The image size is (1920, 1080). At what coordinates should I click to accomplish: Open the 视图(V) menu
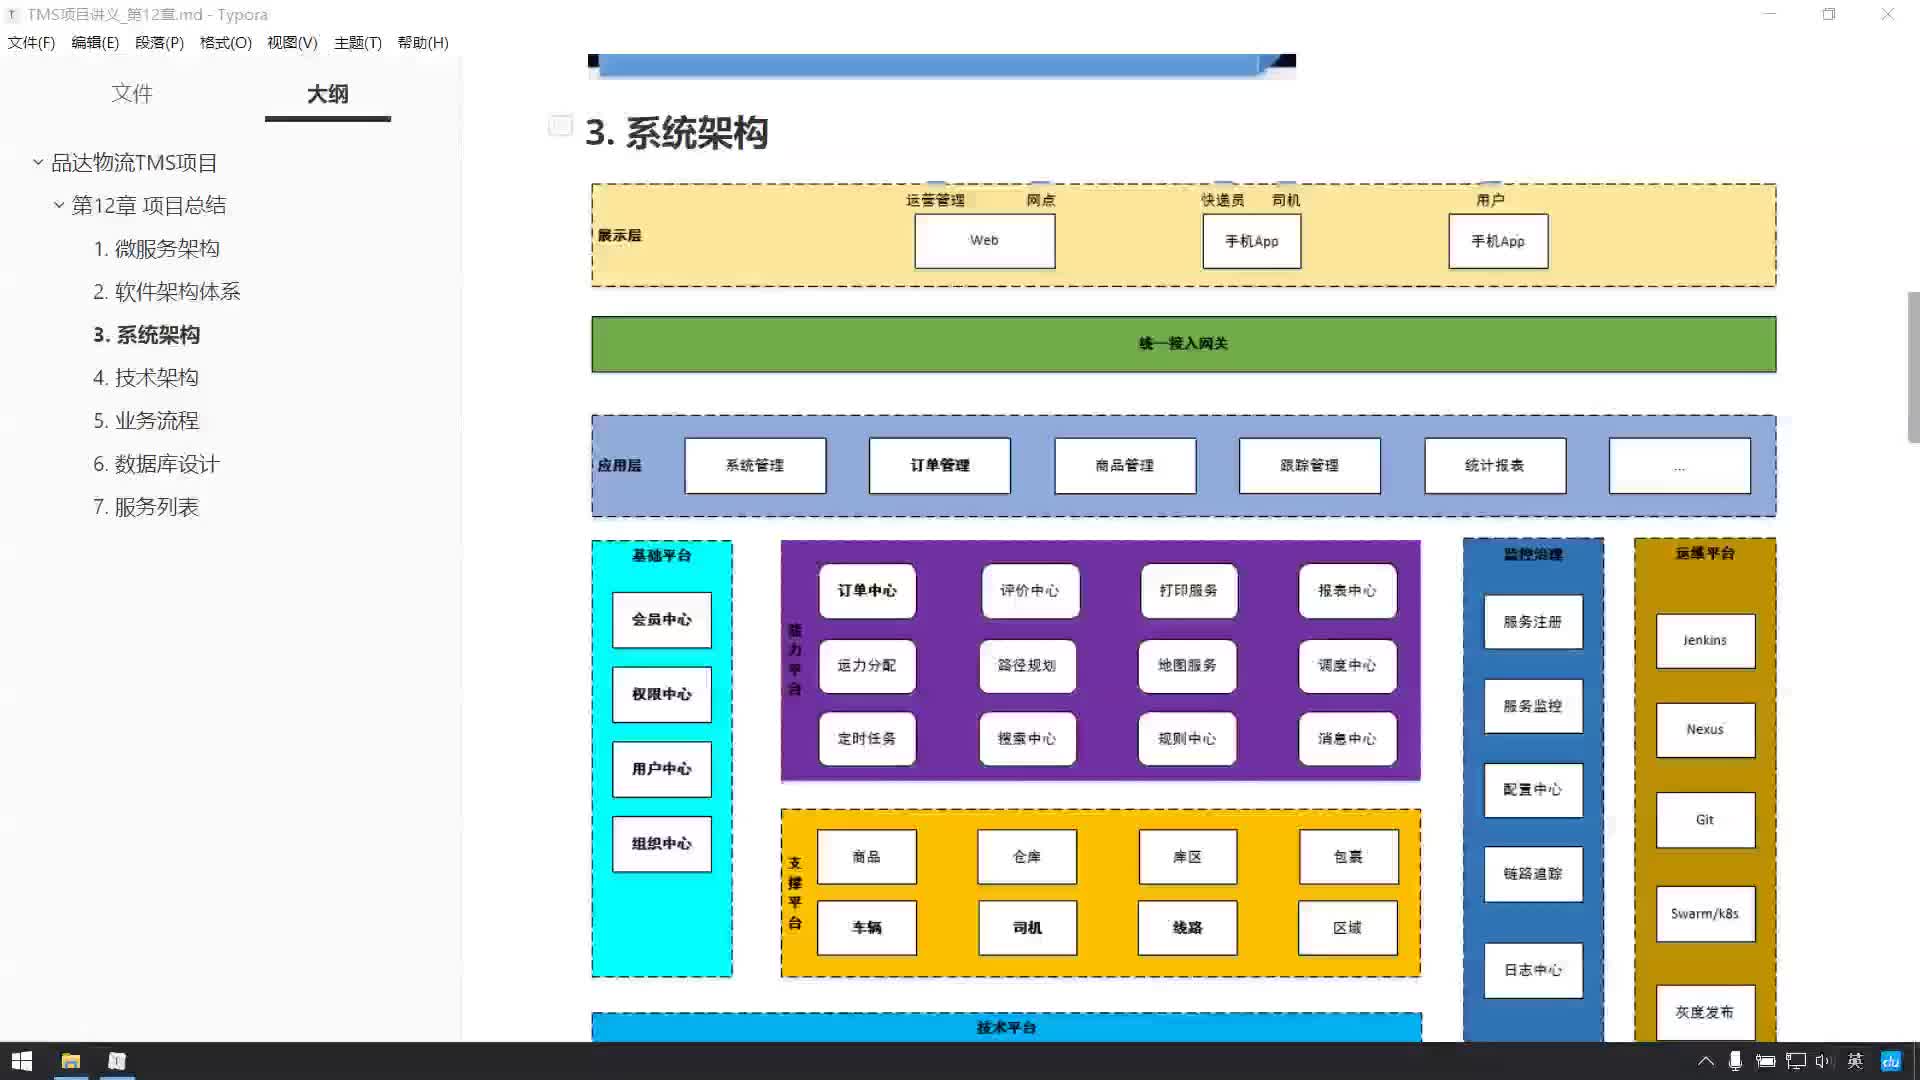click(292, 42)
